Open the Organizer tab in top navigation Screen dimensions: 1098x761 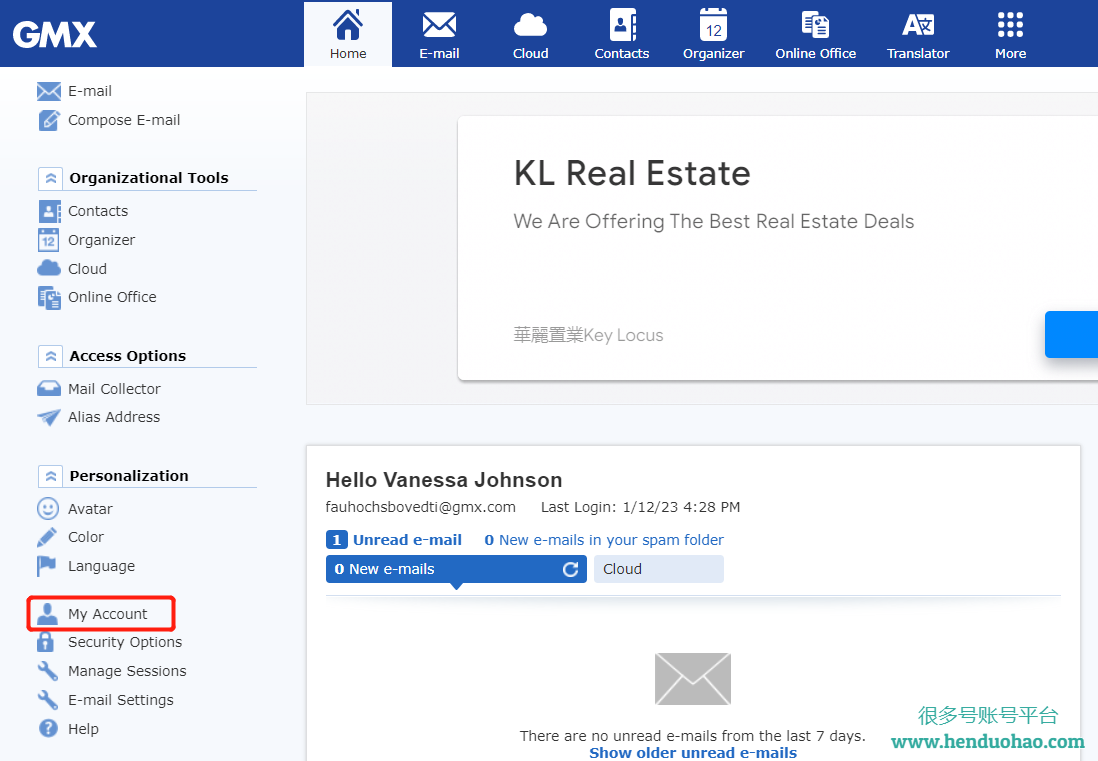714,34
